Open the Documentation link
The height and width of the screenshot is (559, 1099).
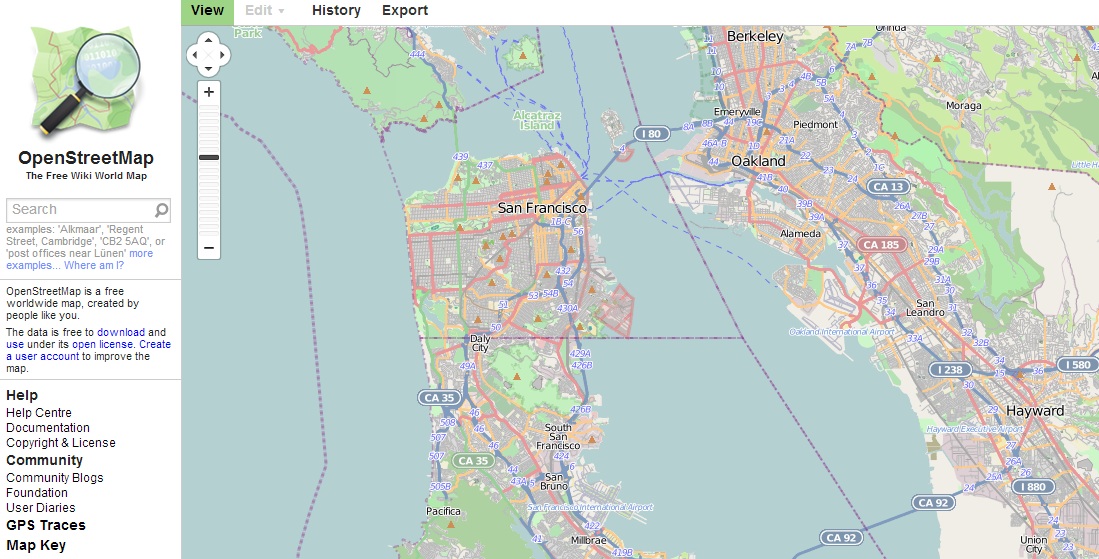point(48,427)
